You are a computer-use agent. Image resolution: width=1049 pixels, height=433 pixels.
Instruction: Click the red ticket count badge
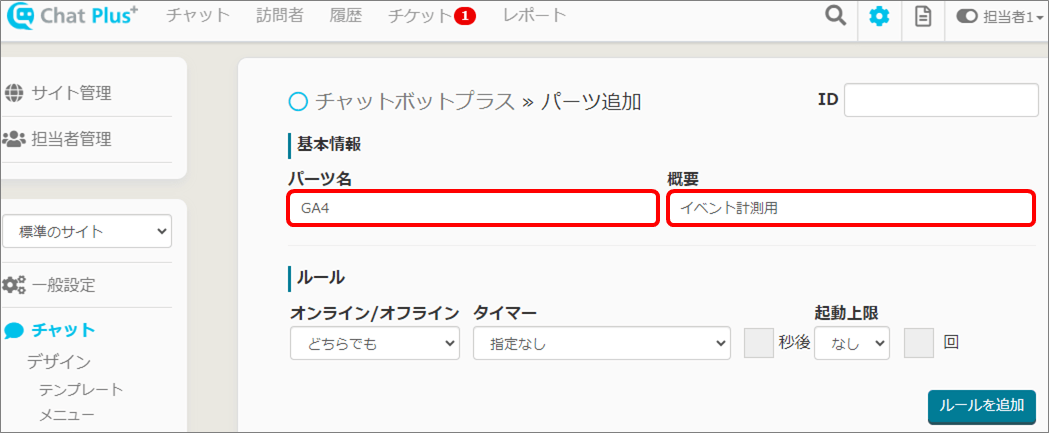(x=464, y=17)
